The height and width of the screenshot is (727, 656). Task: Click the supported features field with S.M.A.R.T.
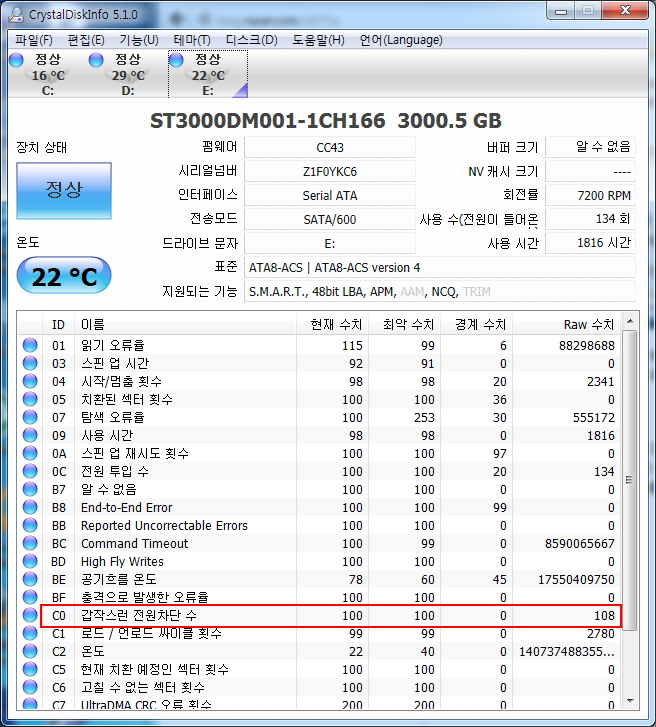point(439,292)
